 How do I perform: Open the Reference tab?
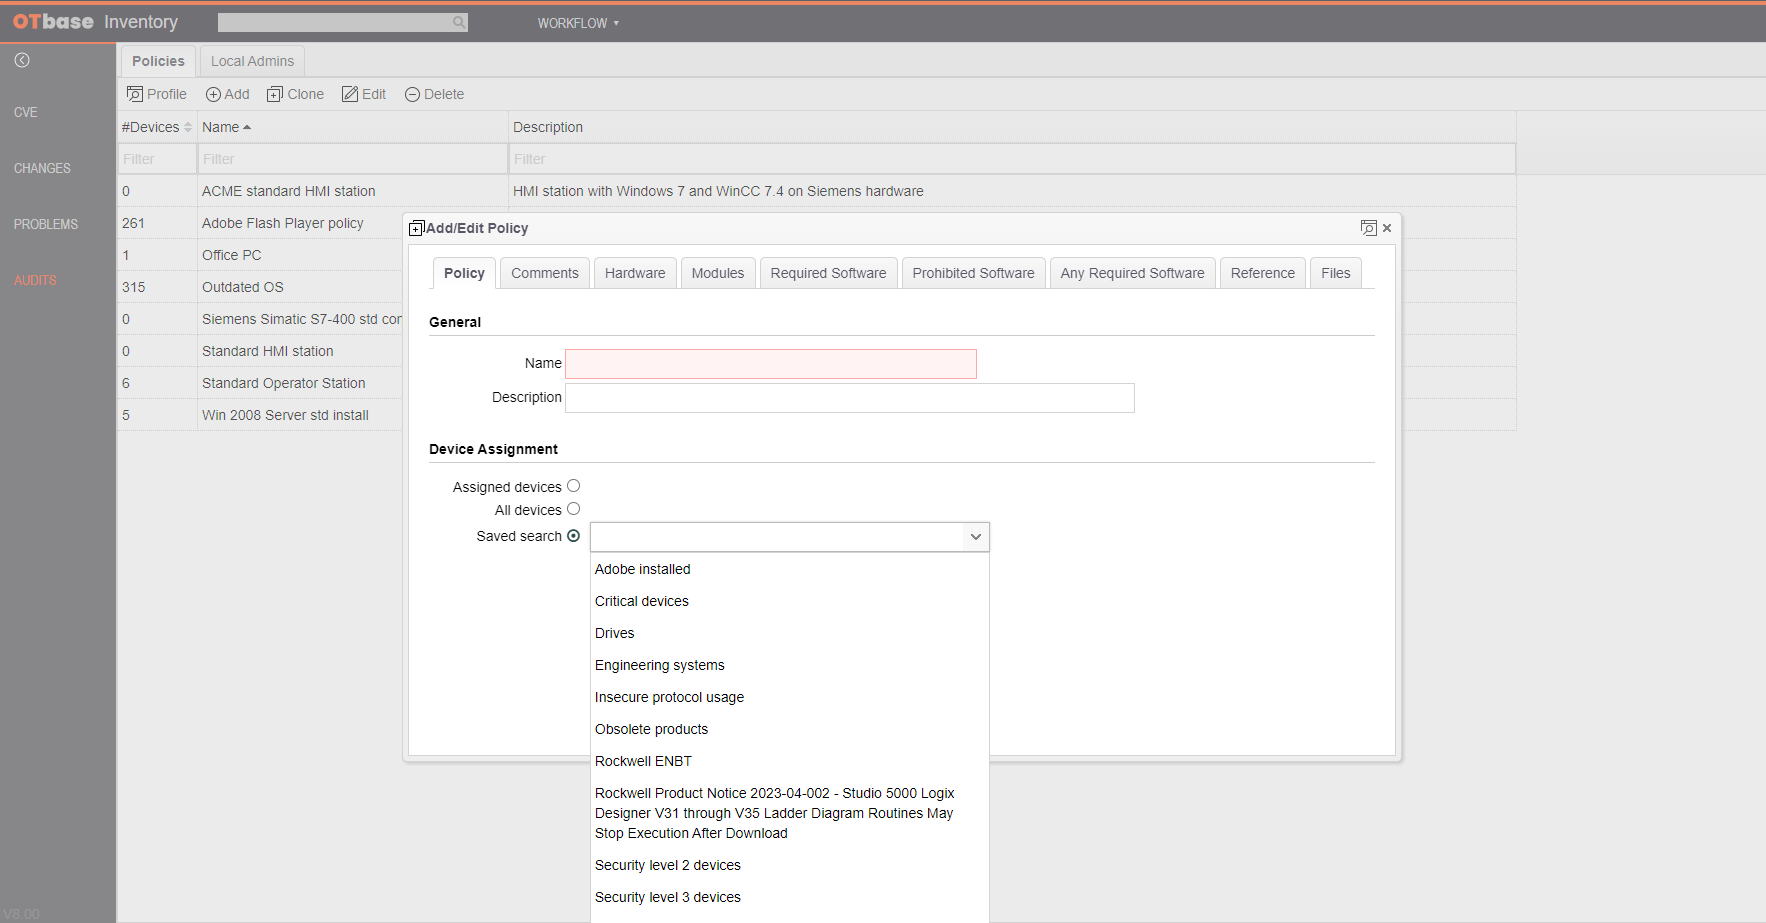pos(1262,273)
